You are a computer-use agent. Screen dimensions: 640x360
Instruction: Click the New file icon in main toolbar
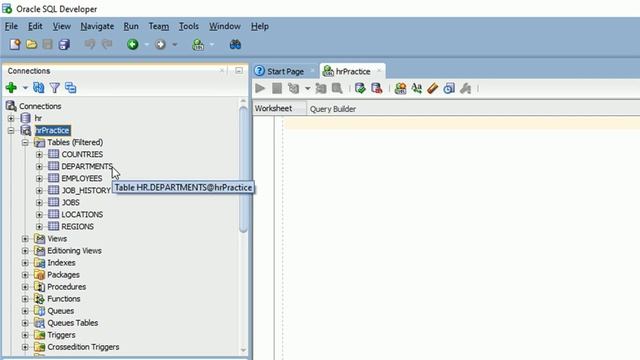coord(15,44)
